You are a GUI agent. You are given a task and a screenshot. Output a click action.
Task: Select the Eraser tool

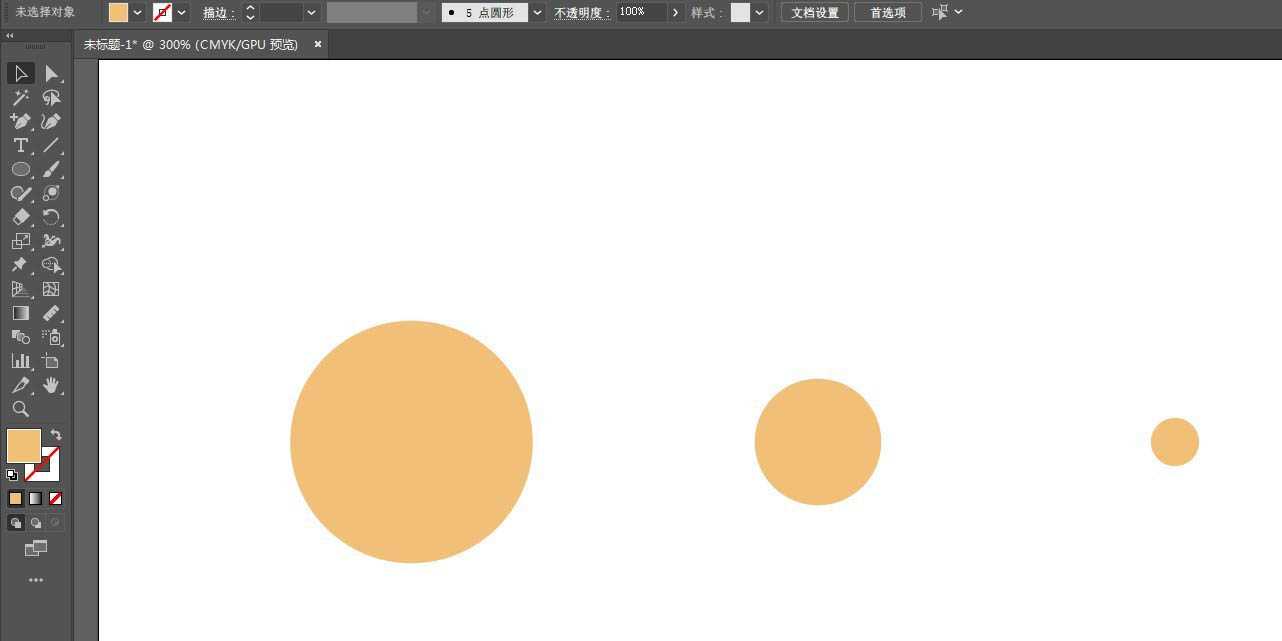[20, 217]
